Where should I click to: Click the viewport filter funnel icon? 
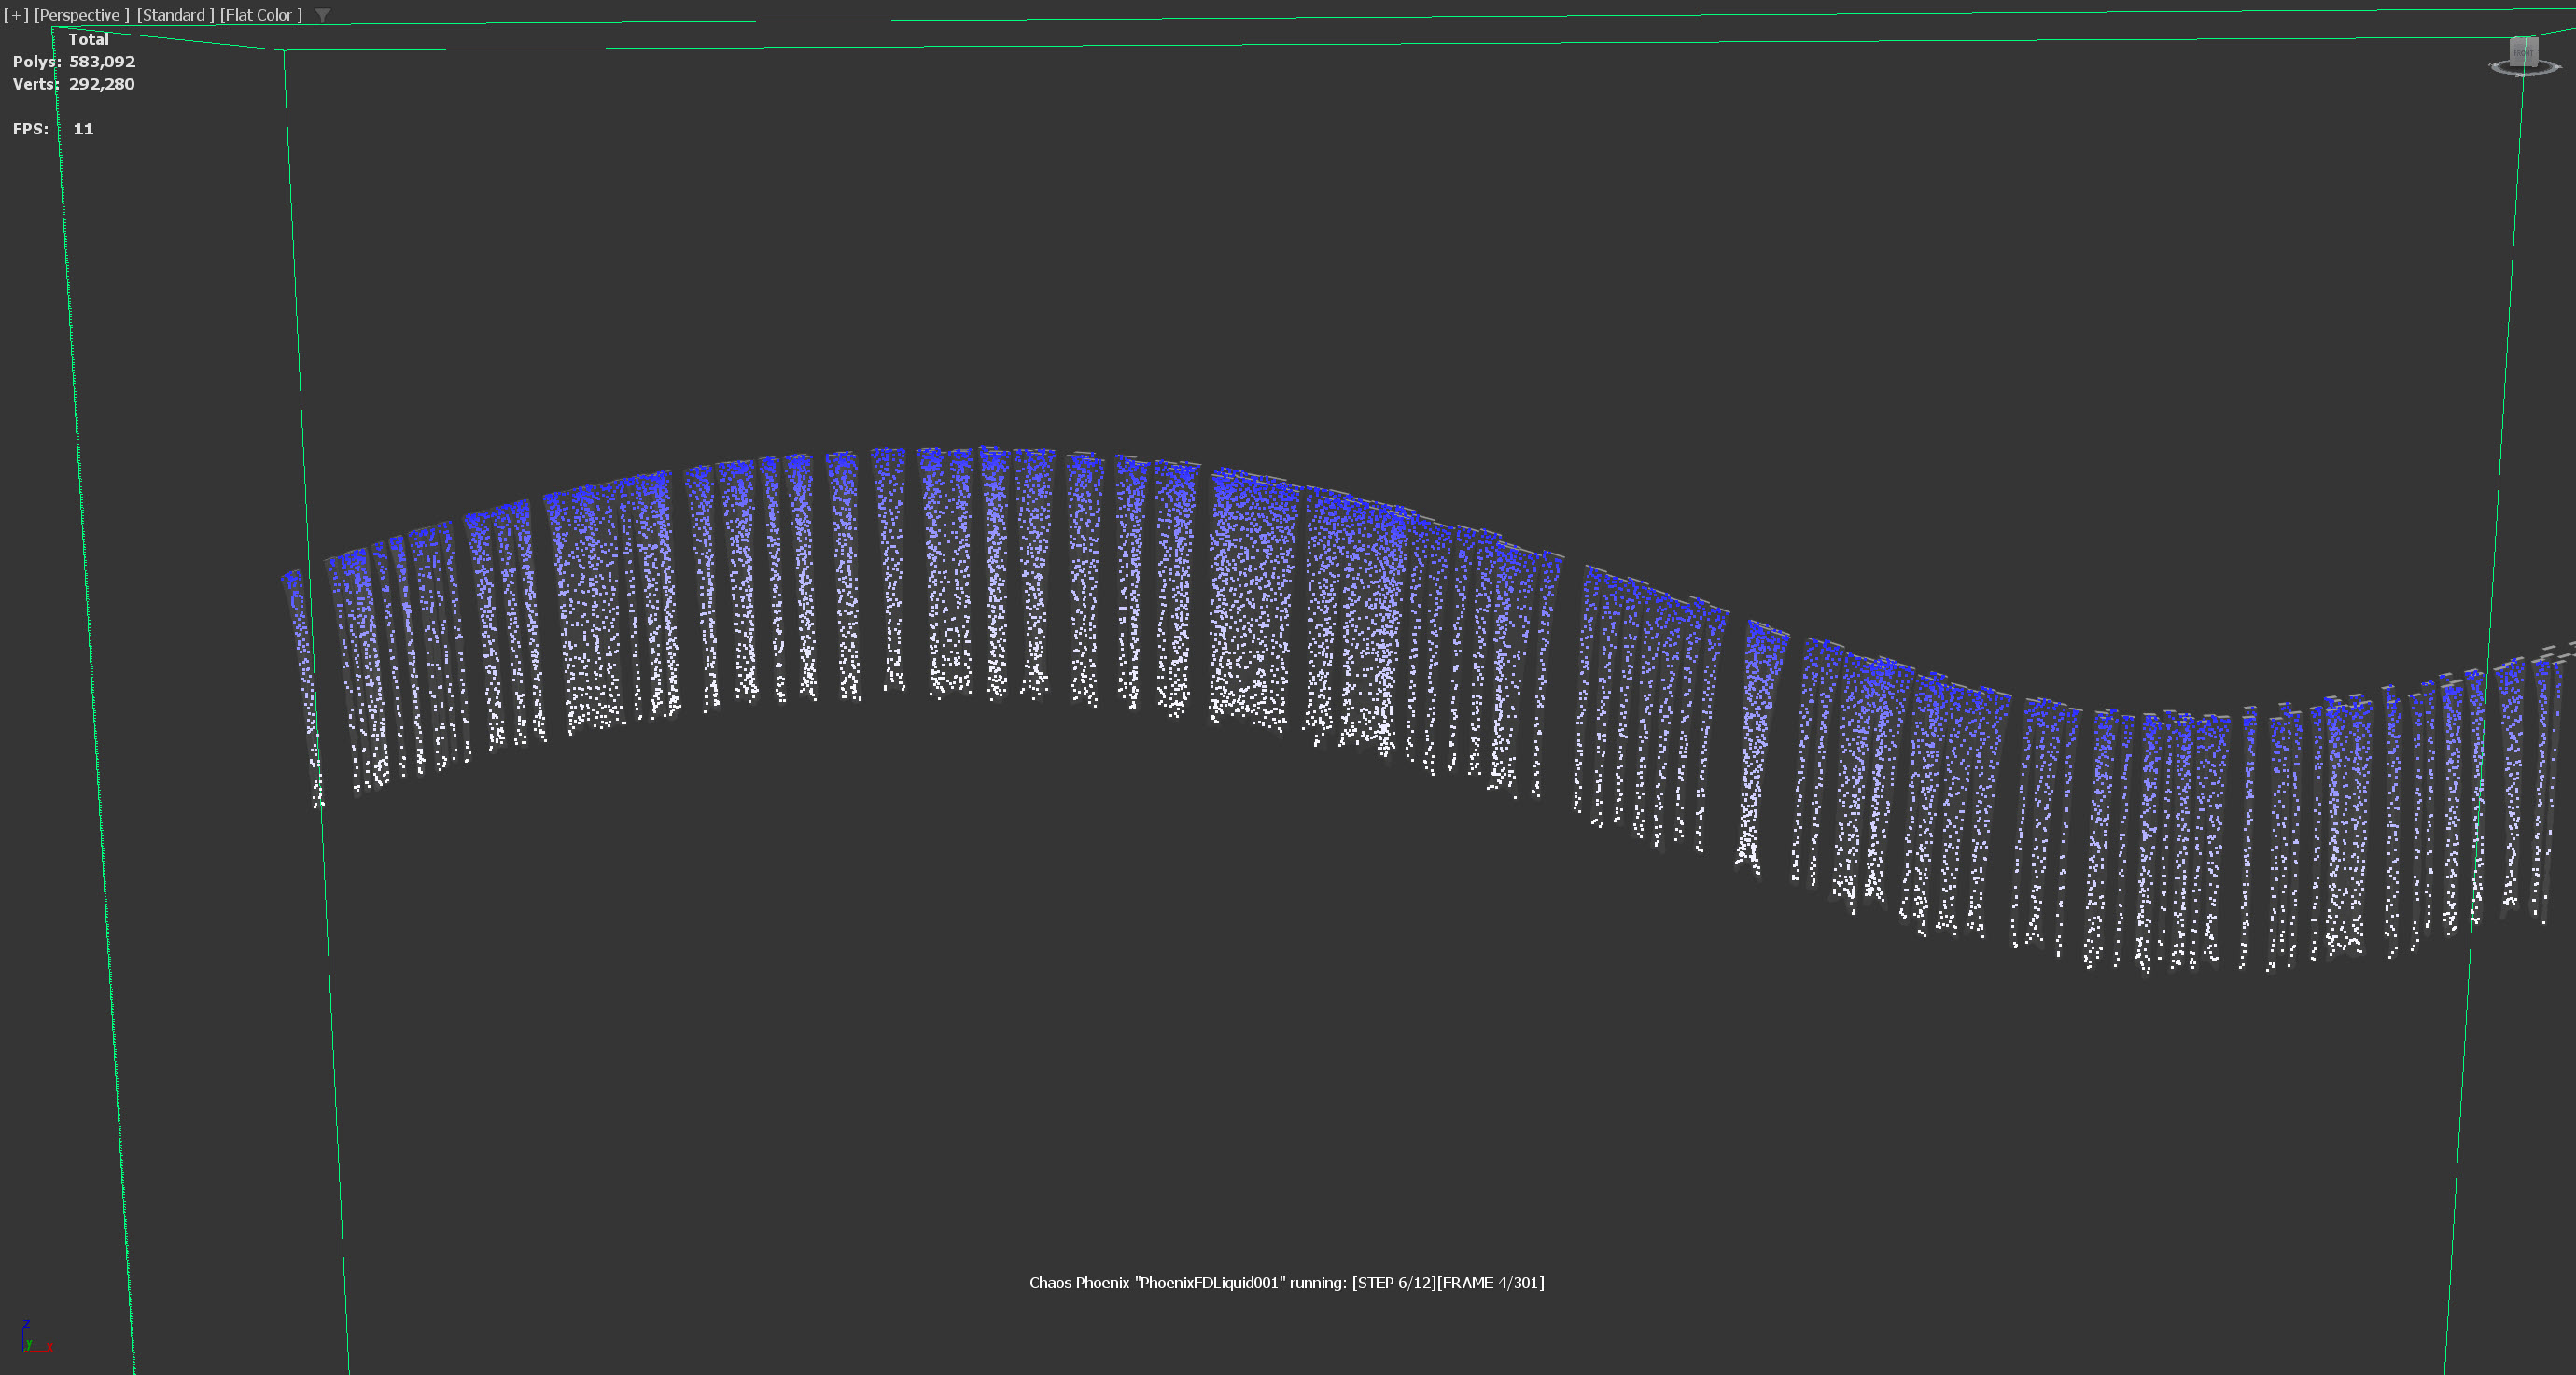(322, 15)
